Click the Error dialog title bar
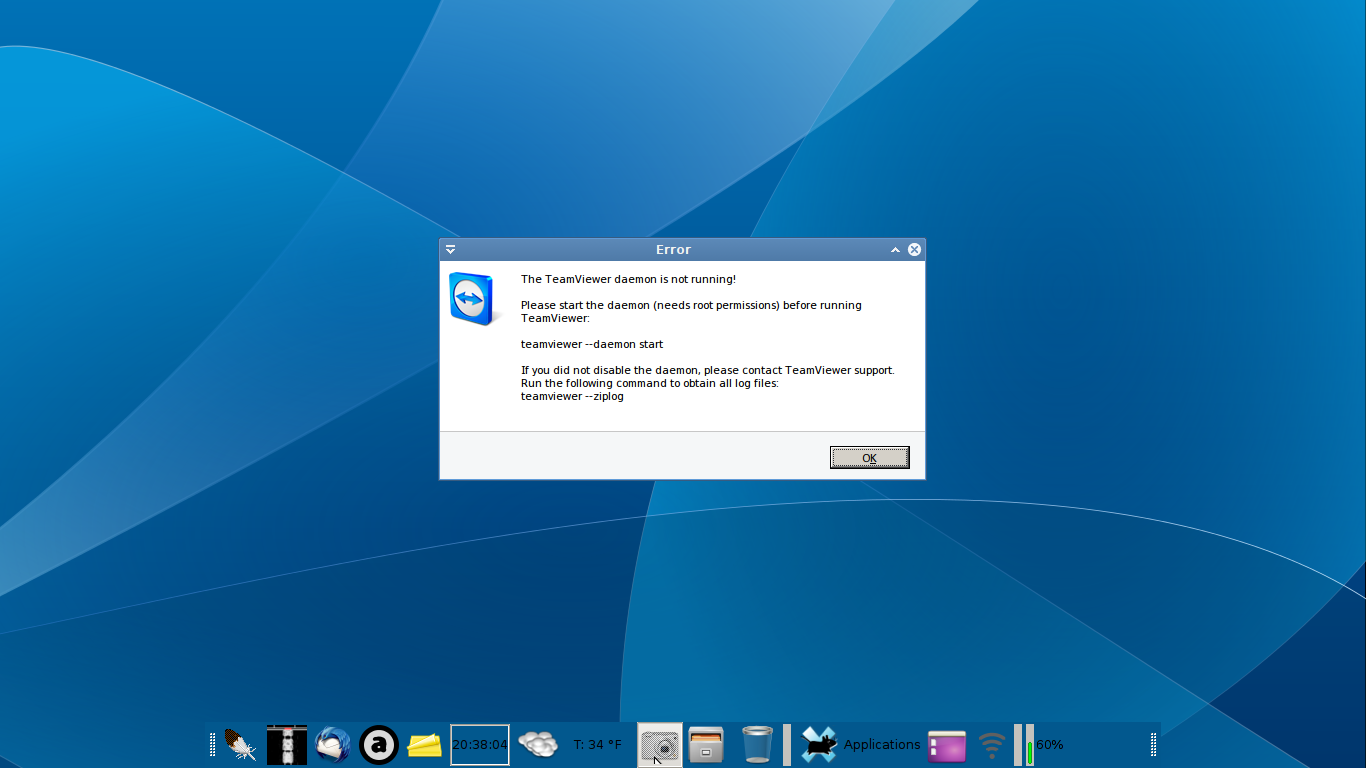 (x=673, y=250)
